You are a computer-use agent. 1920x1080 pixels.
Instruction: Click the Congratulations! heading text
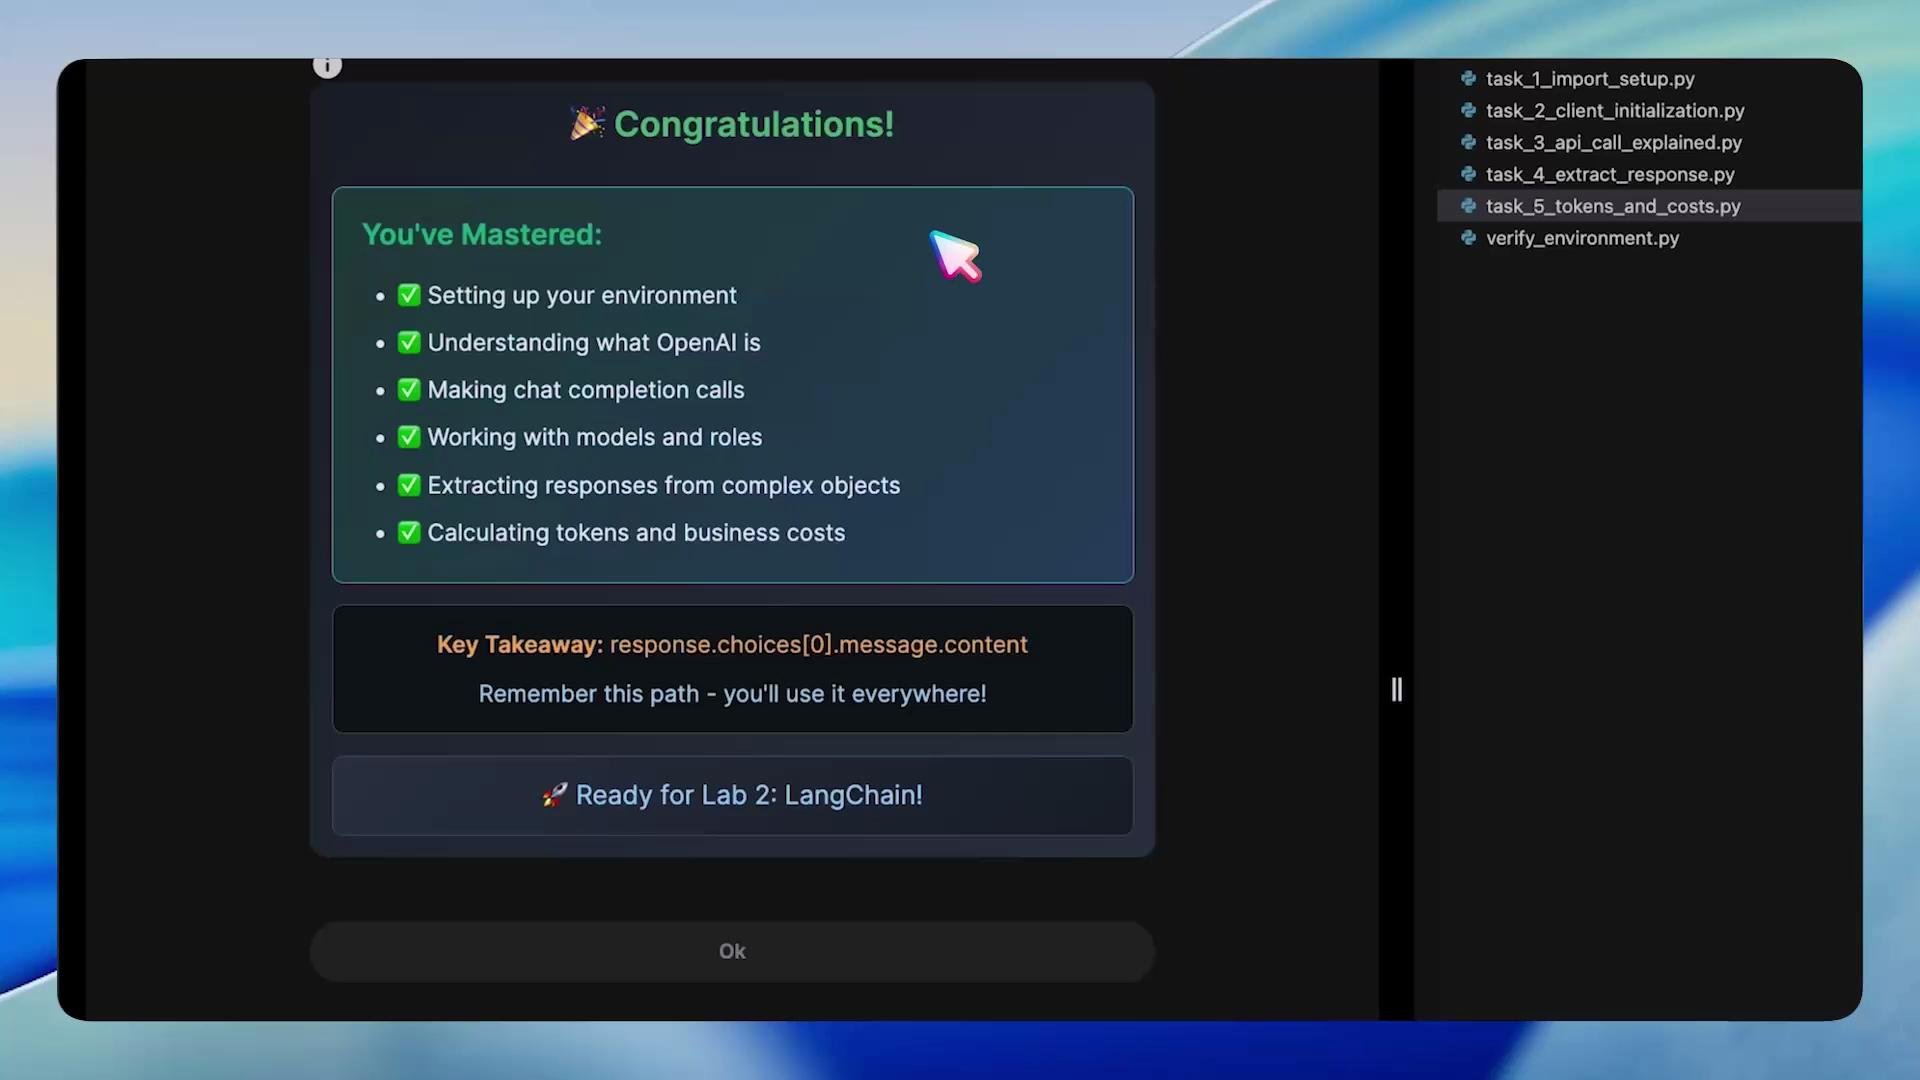pyautogui.click(x=754, y=124)
